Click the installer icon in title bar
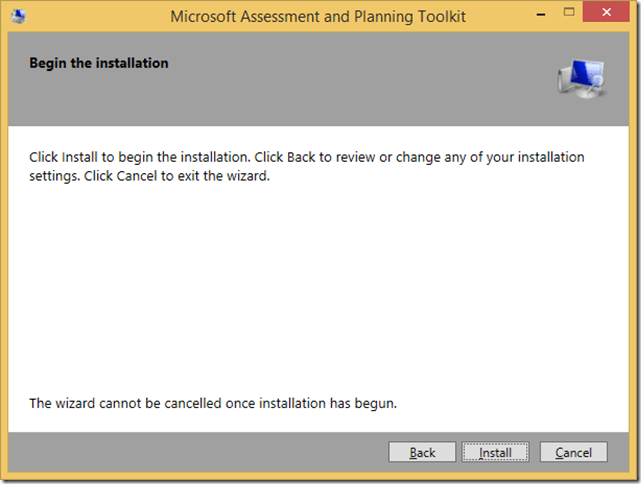The width and height of the screenshot is (641, 484). [x=22, y=16]
